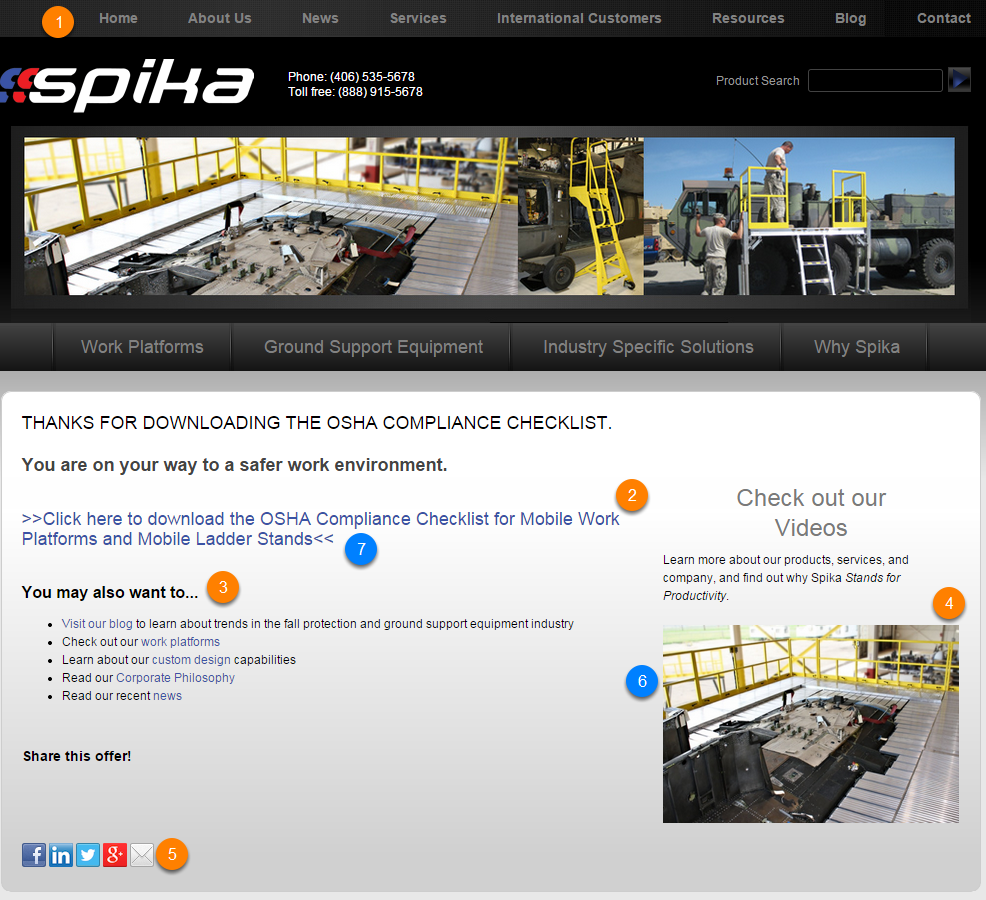Click the phone number (406) 535-5678
Image resolution: width=986 pixels, height=900 pixels.
[x=372, y=77]
